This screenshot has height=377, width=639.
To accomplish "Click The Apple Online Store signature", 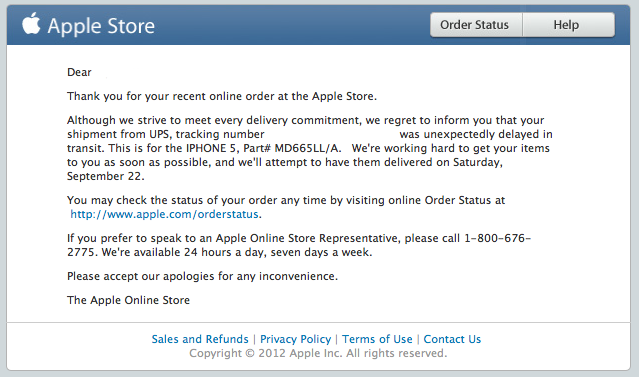I will tap(128, 300).
